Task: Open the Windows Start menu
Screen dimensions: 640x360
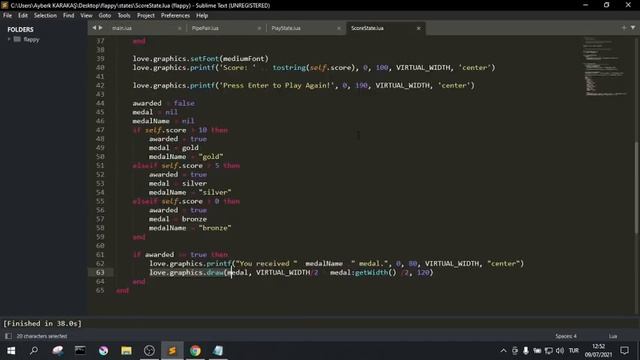Action: tap(11, 351)
